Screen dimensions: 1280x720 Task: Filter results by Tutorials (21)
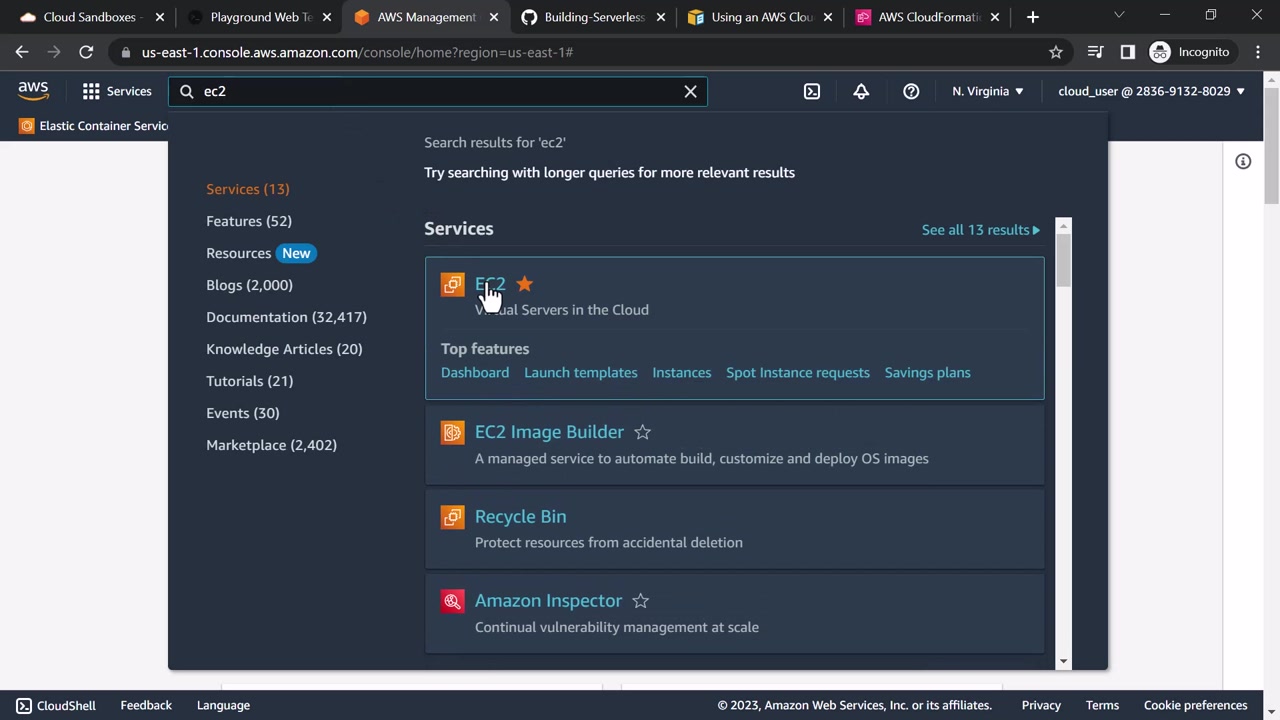click(x=250, y=381)
